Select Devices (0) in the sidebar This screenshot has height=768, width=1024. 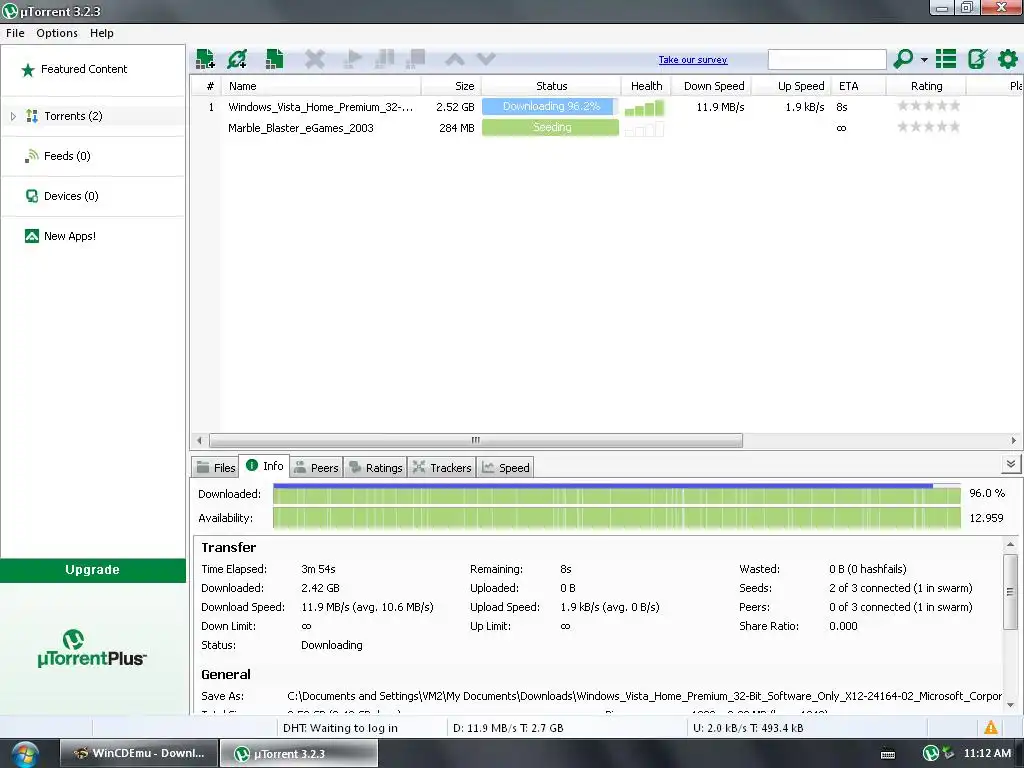71,196
